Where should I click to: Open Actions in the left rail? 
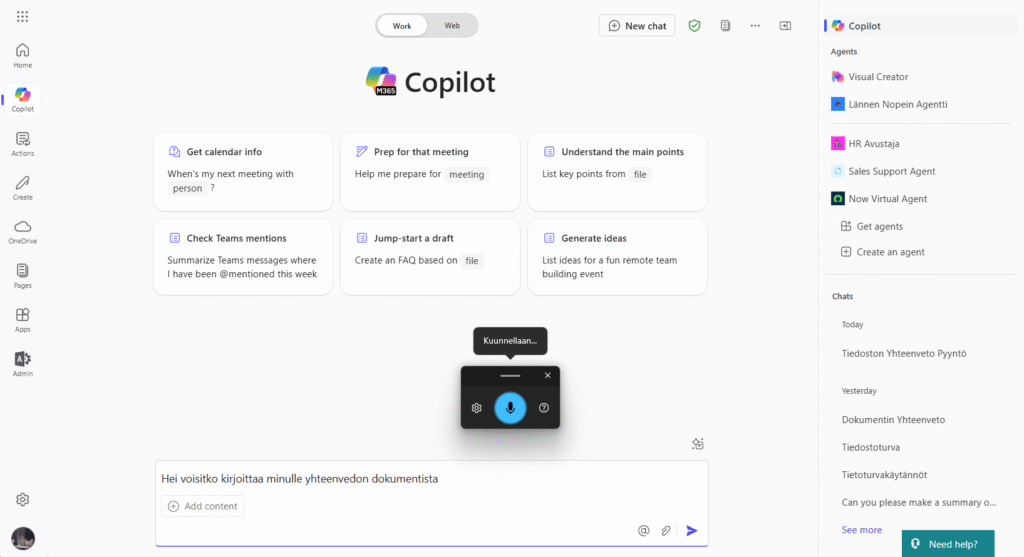tap(22, 144)
